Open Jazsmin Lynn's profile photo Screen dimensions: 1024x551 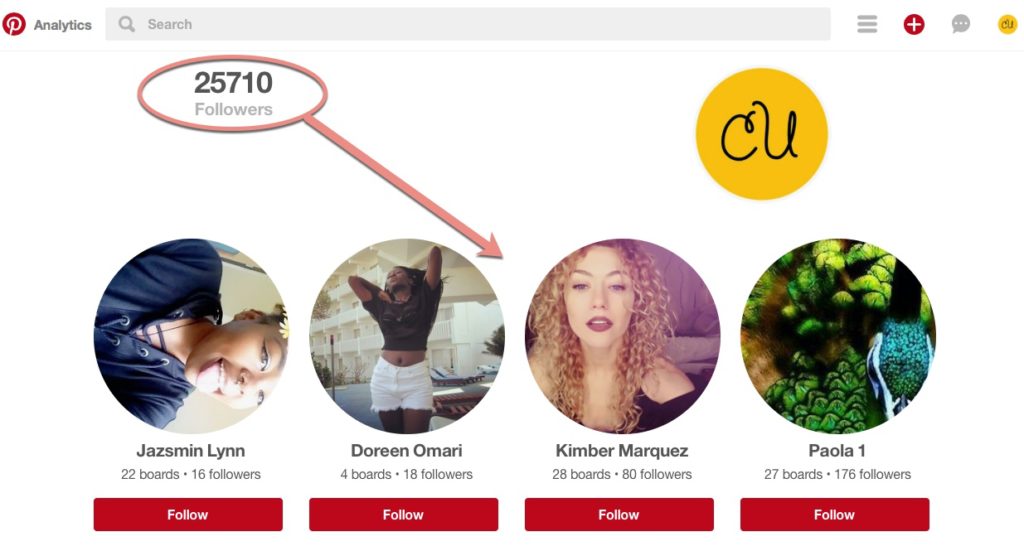tap(191, 336)
